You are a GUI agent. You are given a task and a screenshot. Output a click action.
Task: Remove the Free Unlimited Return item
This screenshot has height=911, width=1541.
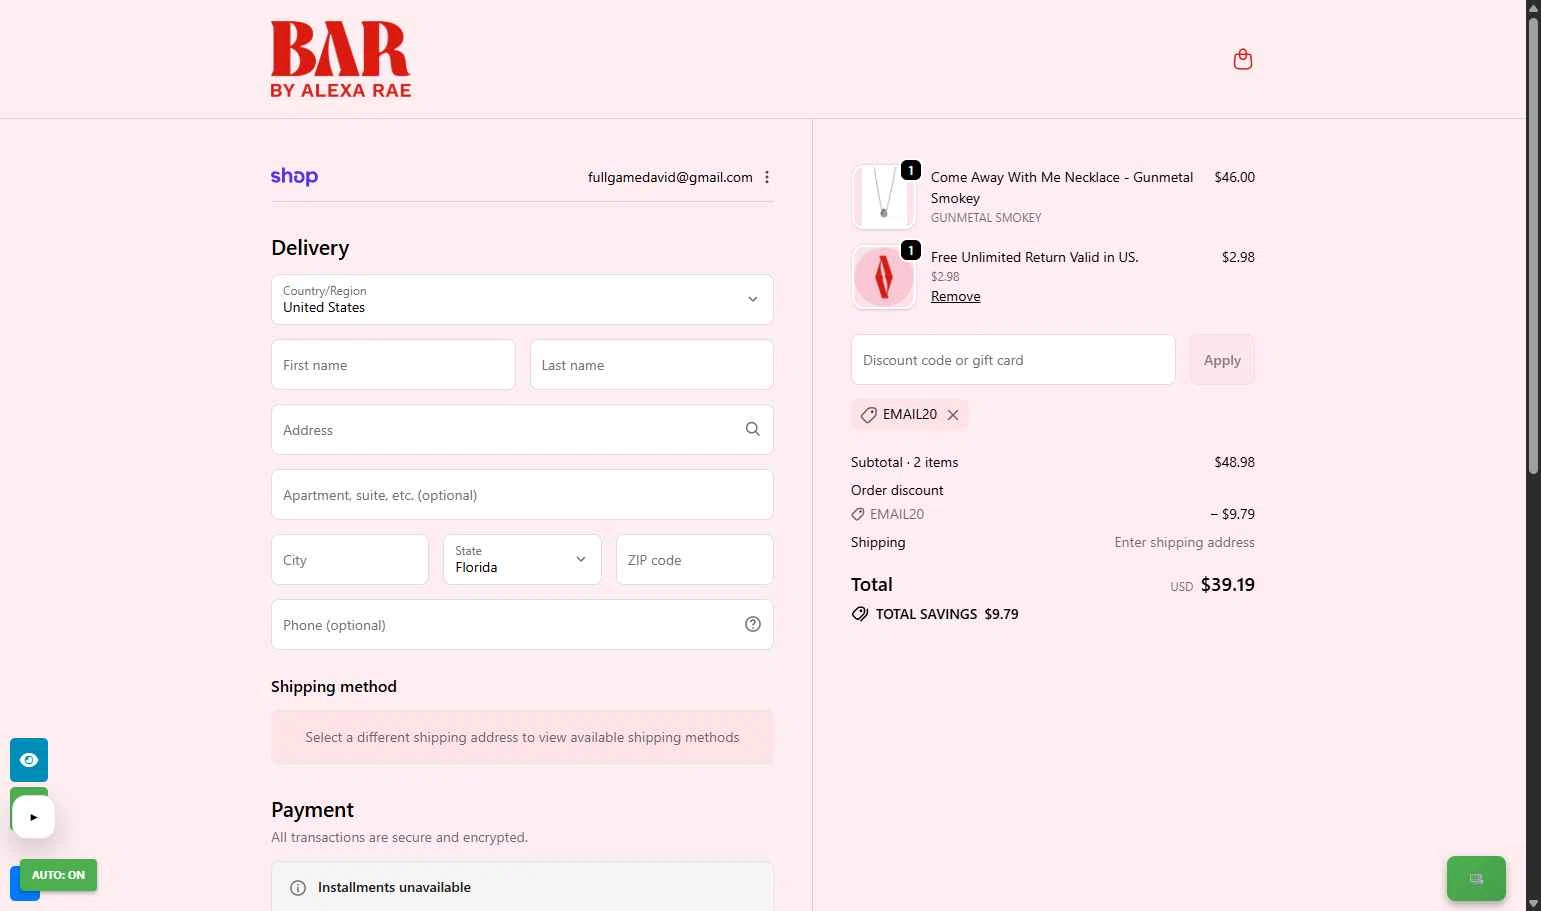(955, 296)
